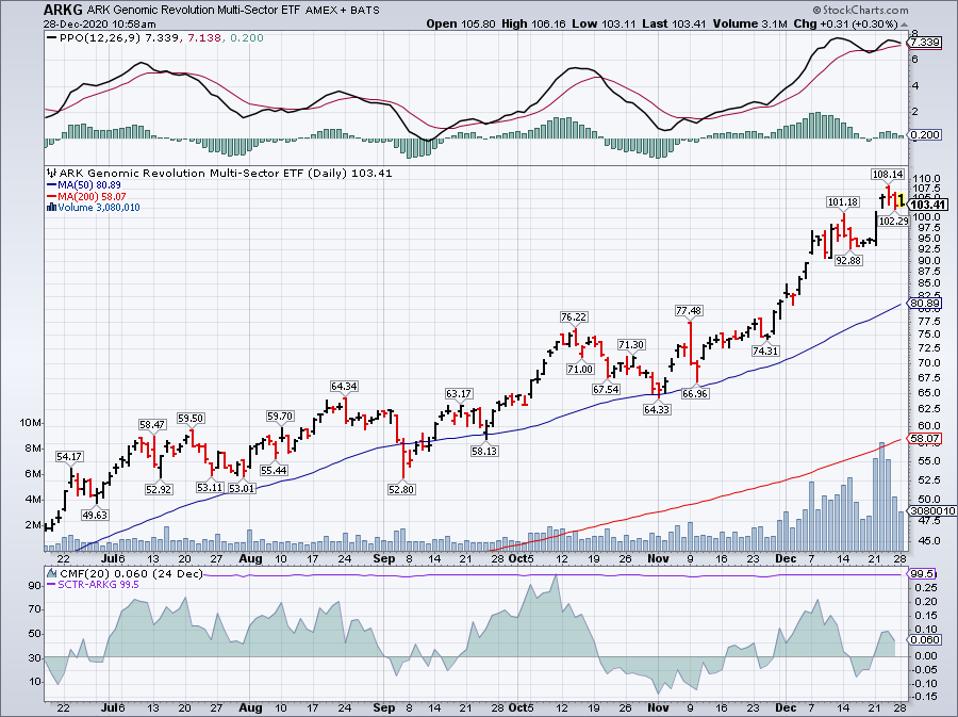Click the 55.44 price label
This screenshot has width=958, height=717.
(274, 470)
